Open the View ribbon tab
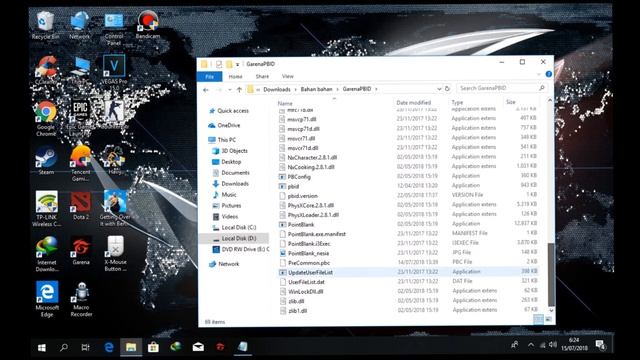This screenshot has height=360, width=640. 288,76
